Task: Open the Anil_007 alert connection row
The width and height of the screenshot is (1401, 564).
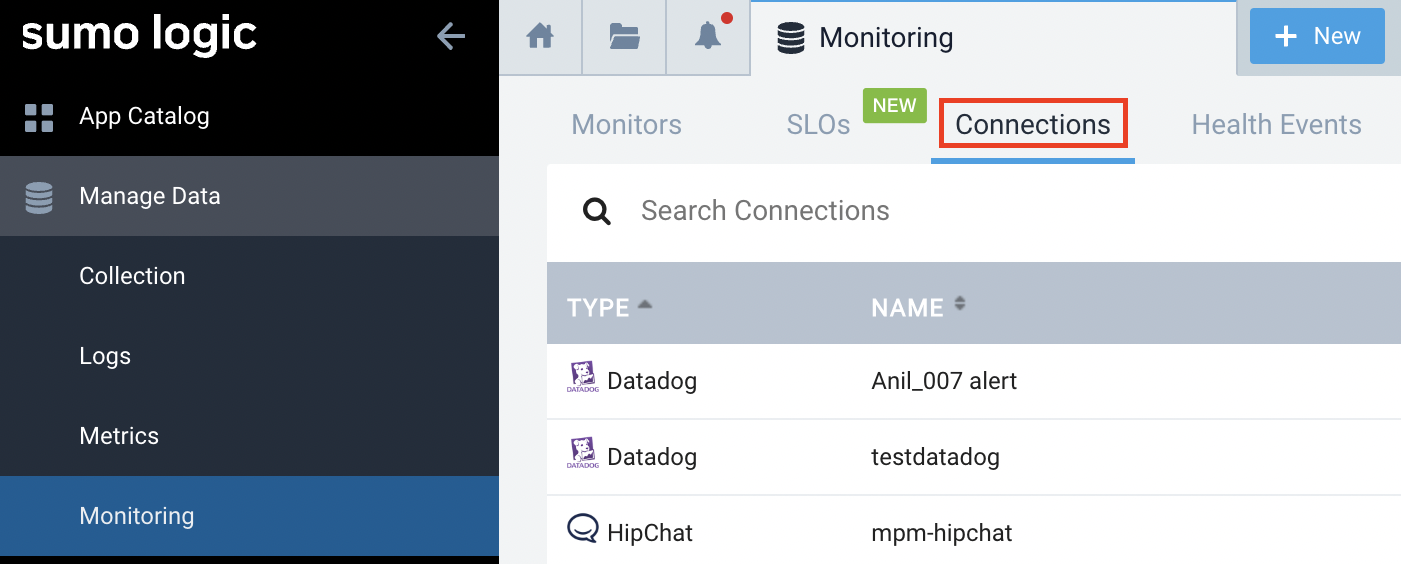Action: (x=944, y=381)
